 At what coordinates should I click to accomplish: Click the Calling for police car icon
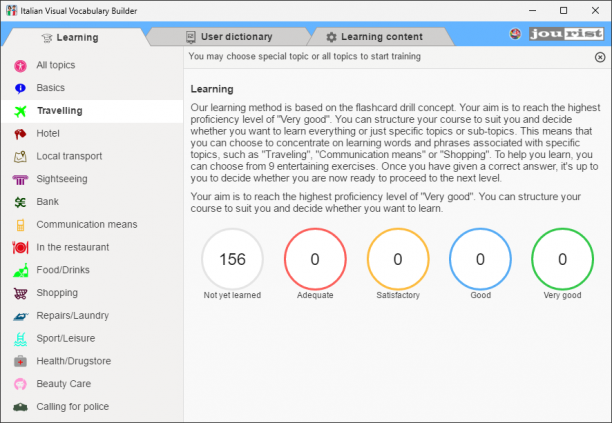[x=20, y=407]
